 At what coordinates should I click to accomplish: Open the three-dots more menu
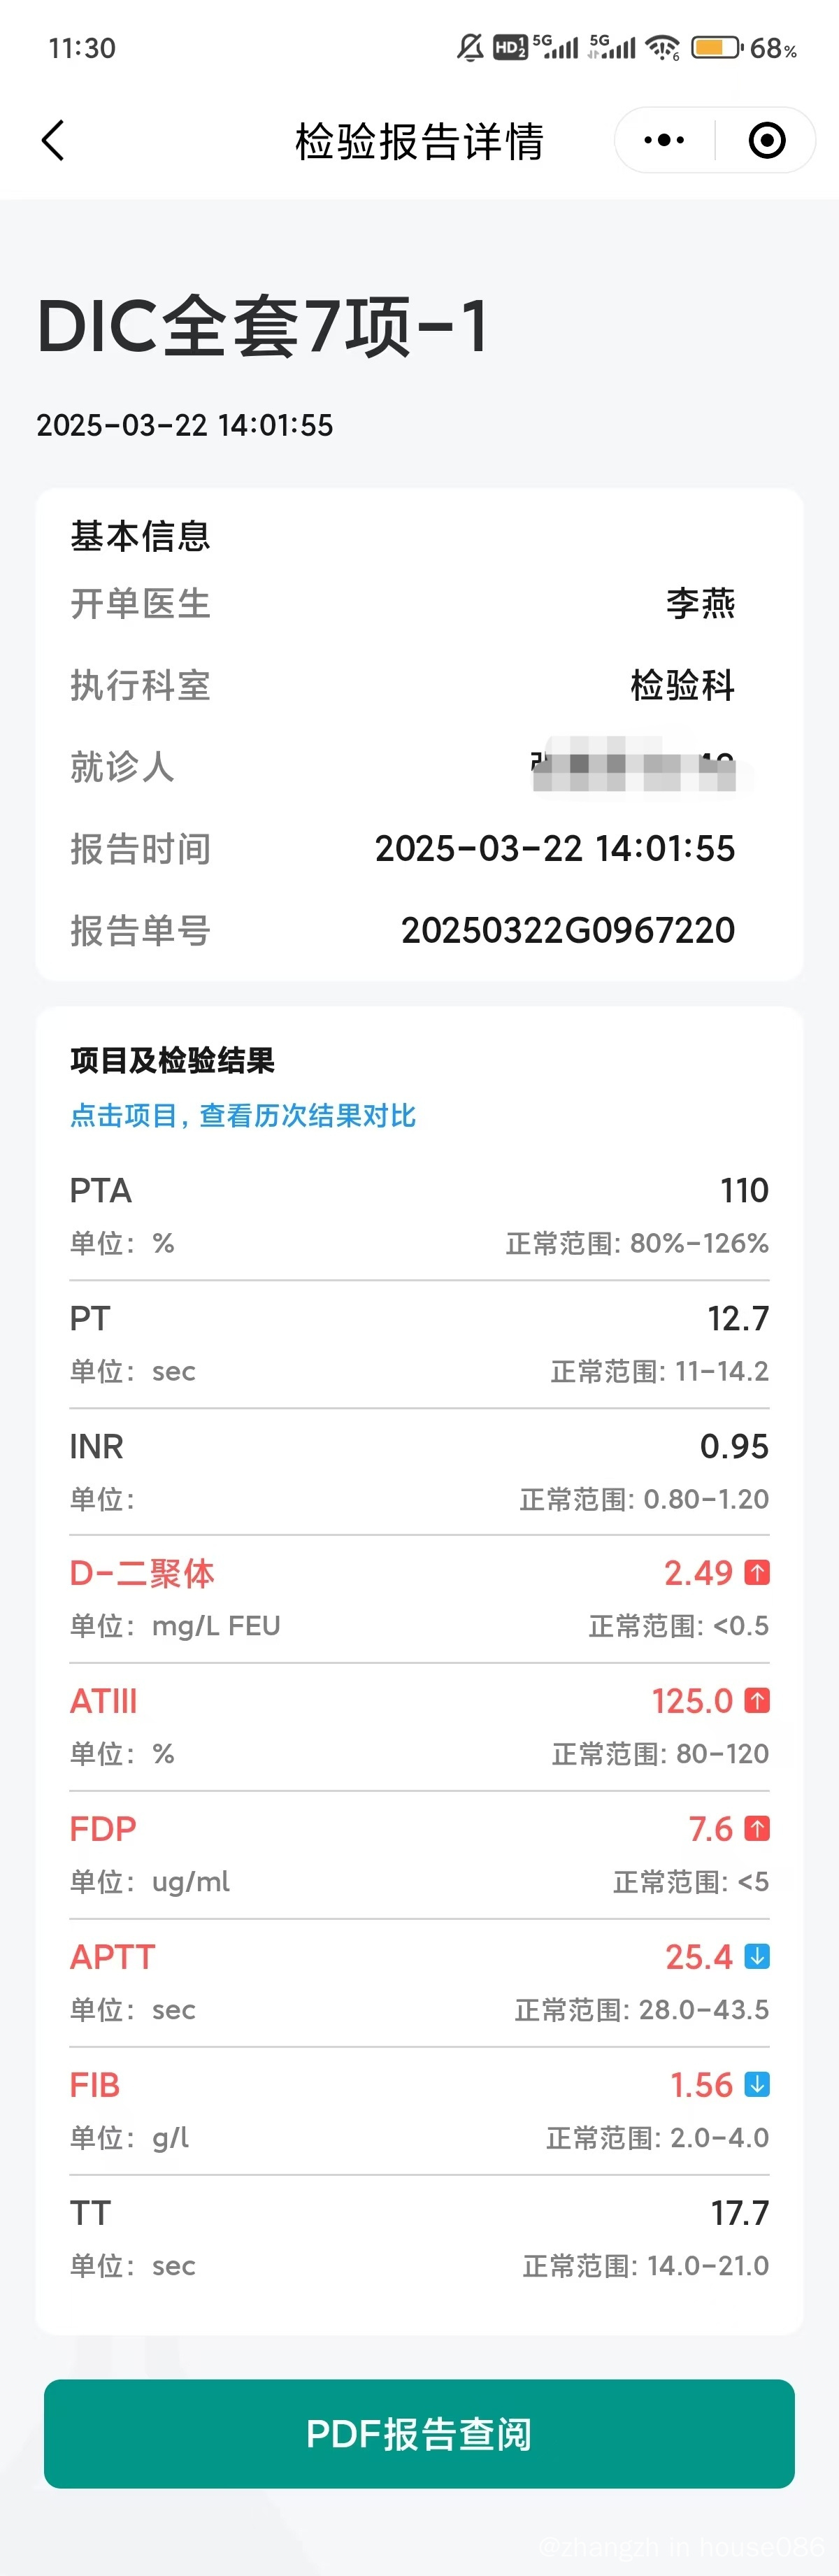664,140
